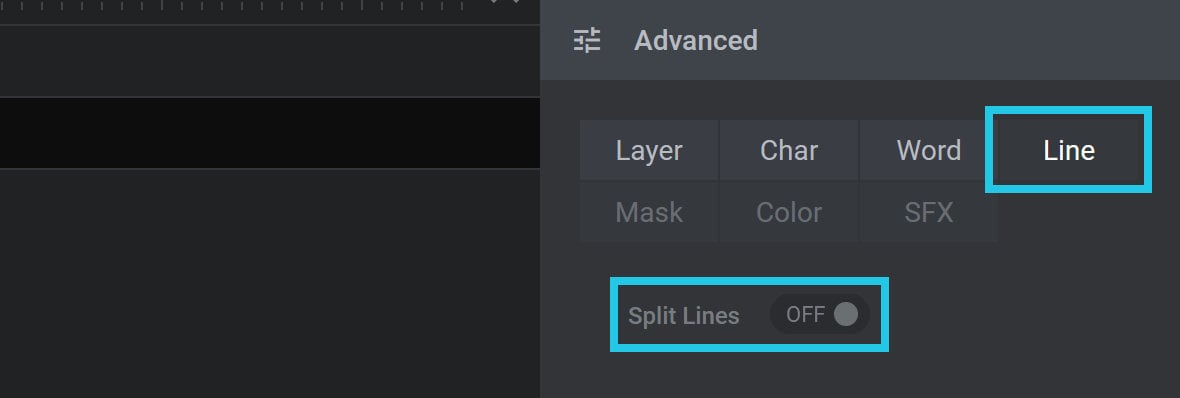Click the gray Split Lines toggle knob
1180x398 pixels.
(x=846, y=314)
